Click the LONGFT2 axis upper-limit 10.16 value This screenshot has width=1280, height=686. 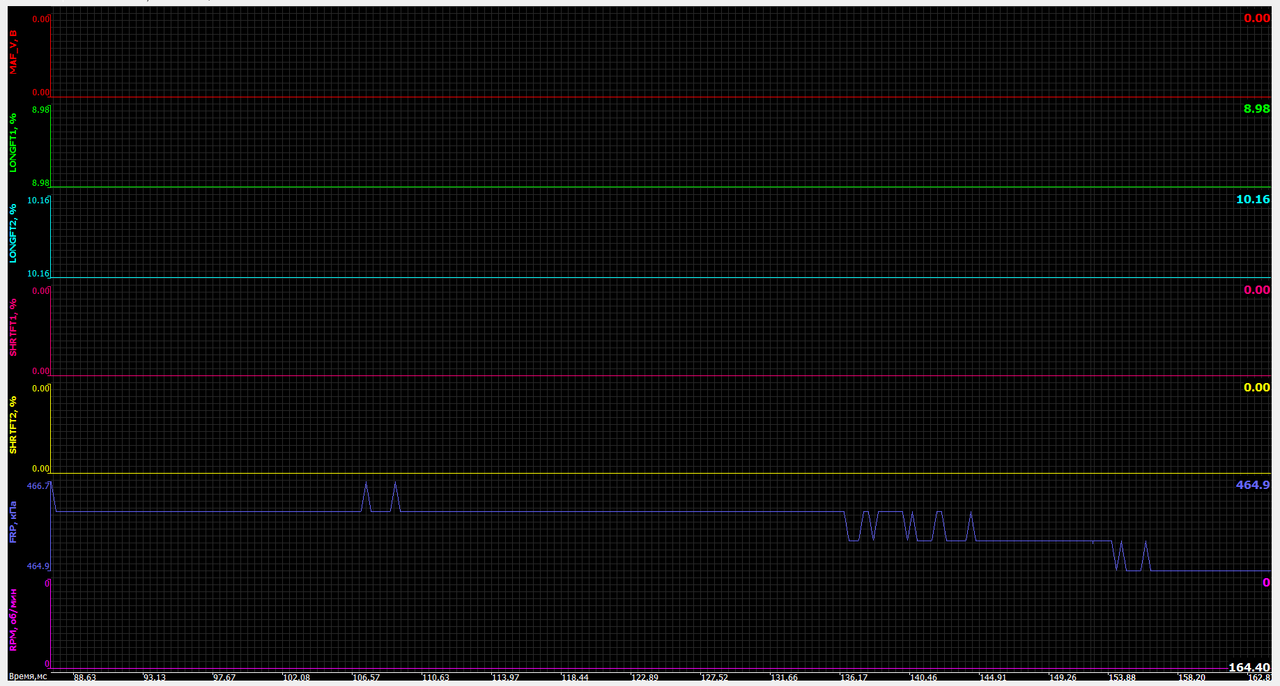38,200
